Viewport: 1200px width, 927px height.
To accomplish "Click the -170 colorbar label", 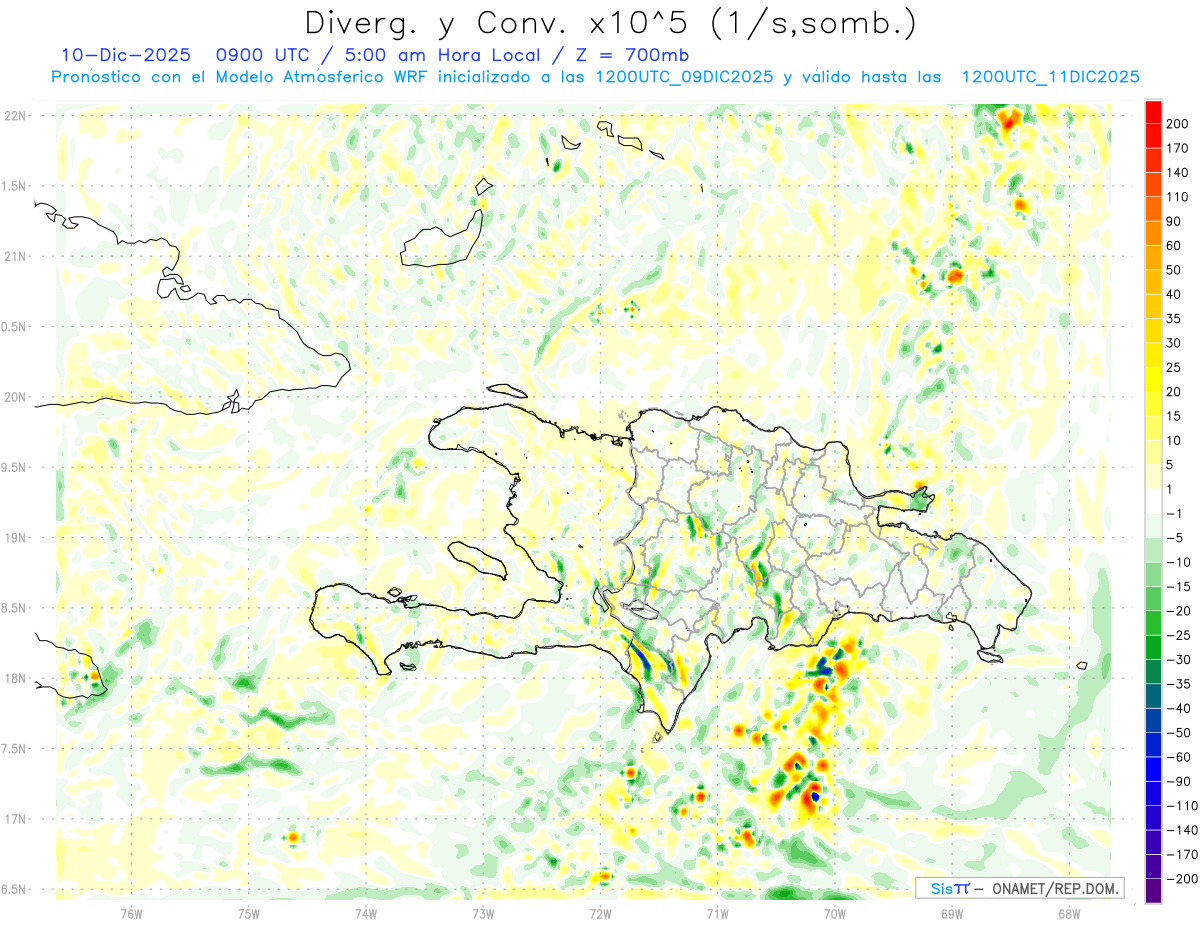I will click(1183, 854).
